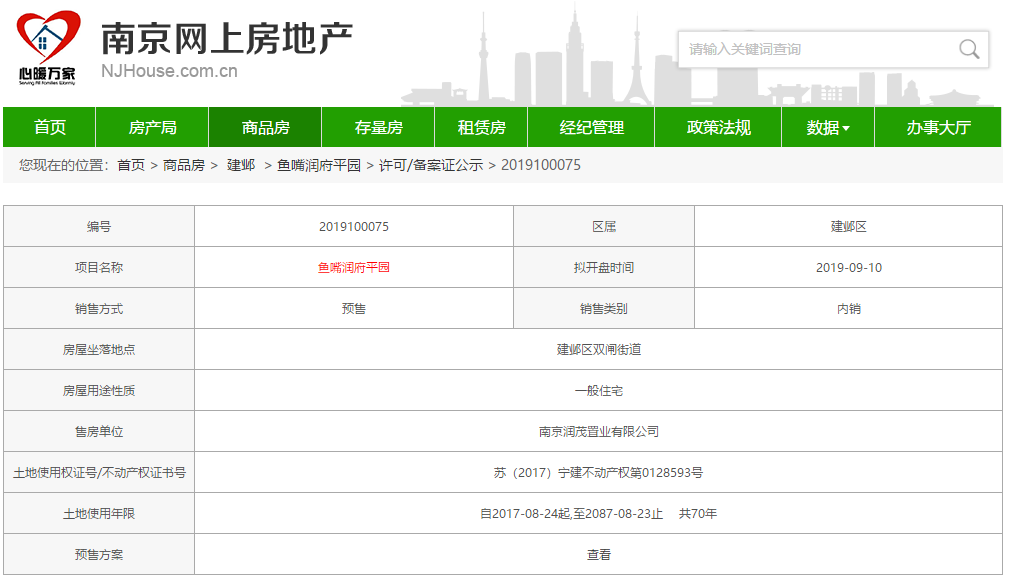This screenshot has width=1019, height=585.
Task: Navigate to 政策法规 page
Action: point(718,127)
